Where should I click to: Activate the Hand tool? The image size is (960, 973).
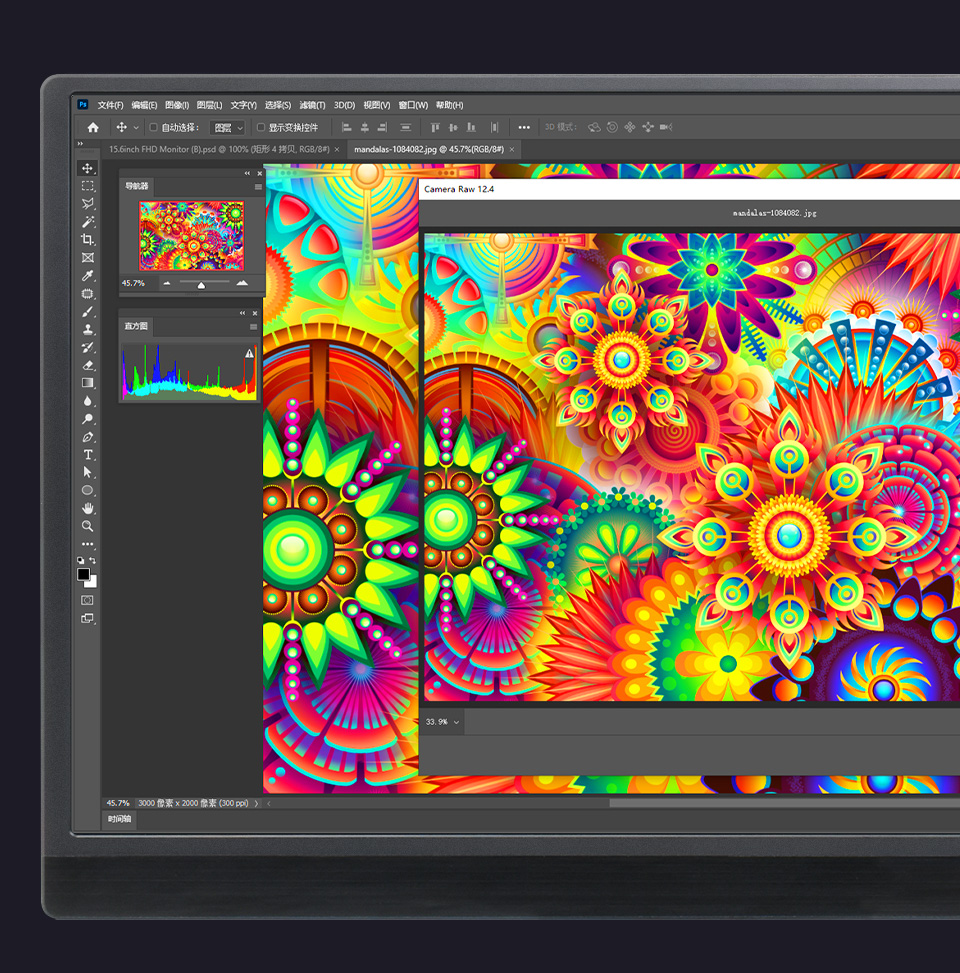pyautogui.click(x=88, y=509)
